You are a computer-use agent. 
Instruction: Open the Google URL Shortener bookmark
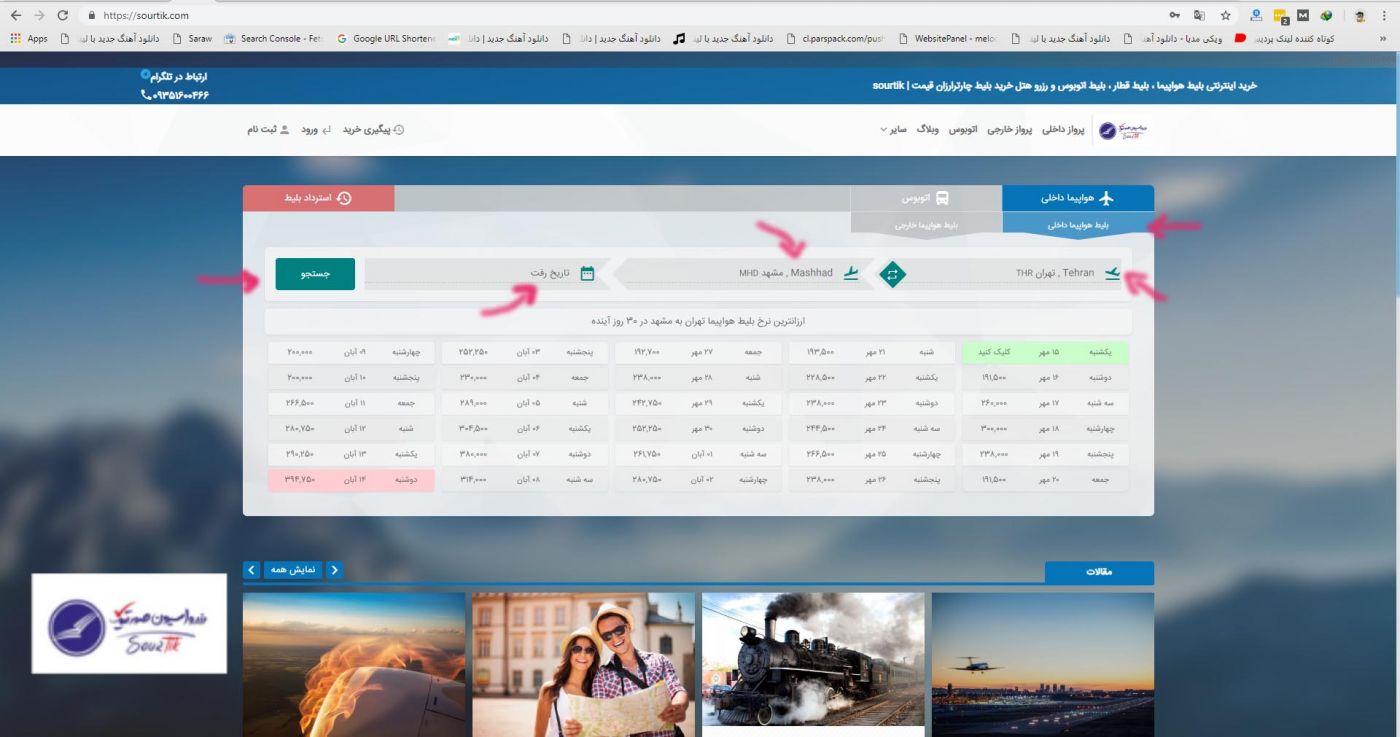pyautogui.click(x=387, y=39)
